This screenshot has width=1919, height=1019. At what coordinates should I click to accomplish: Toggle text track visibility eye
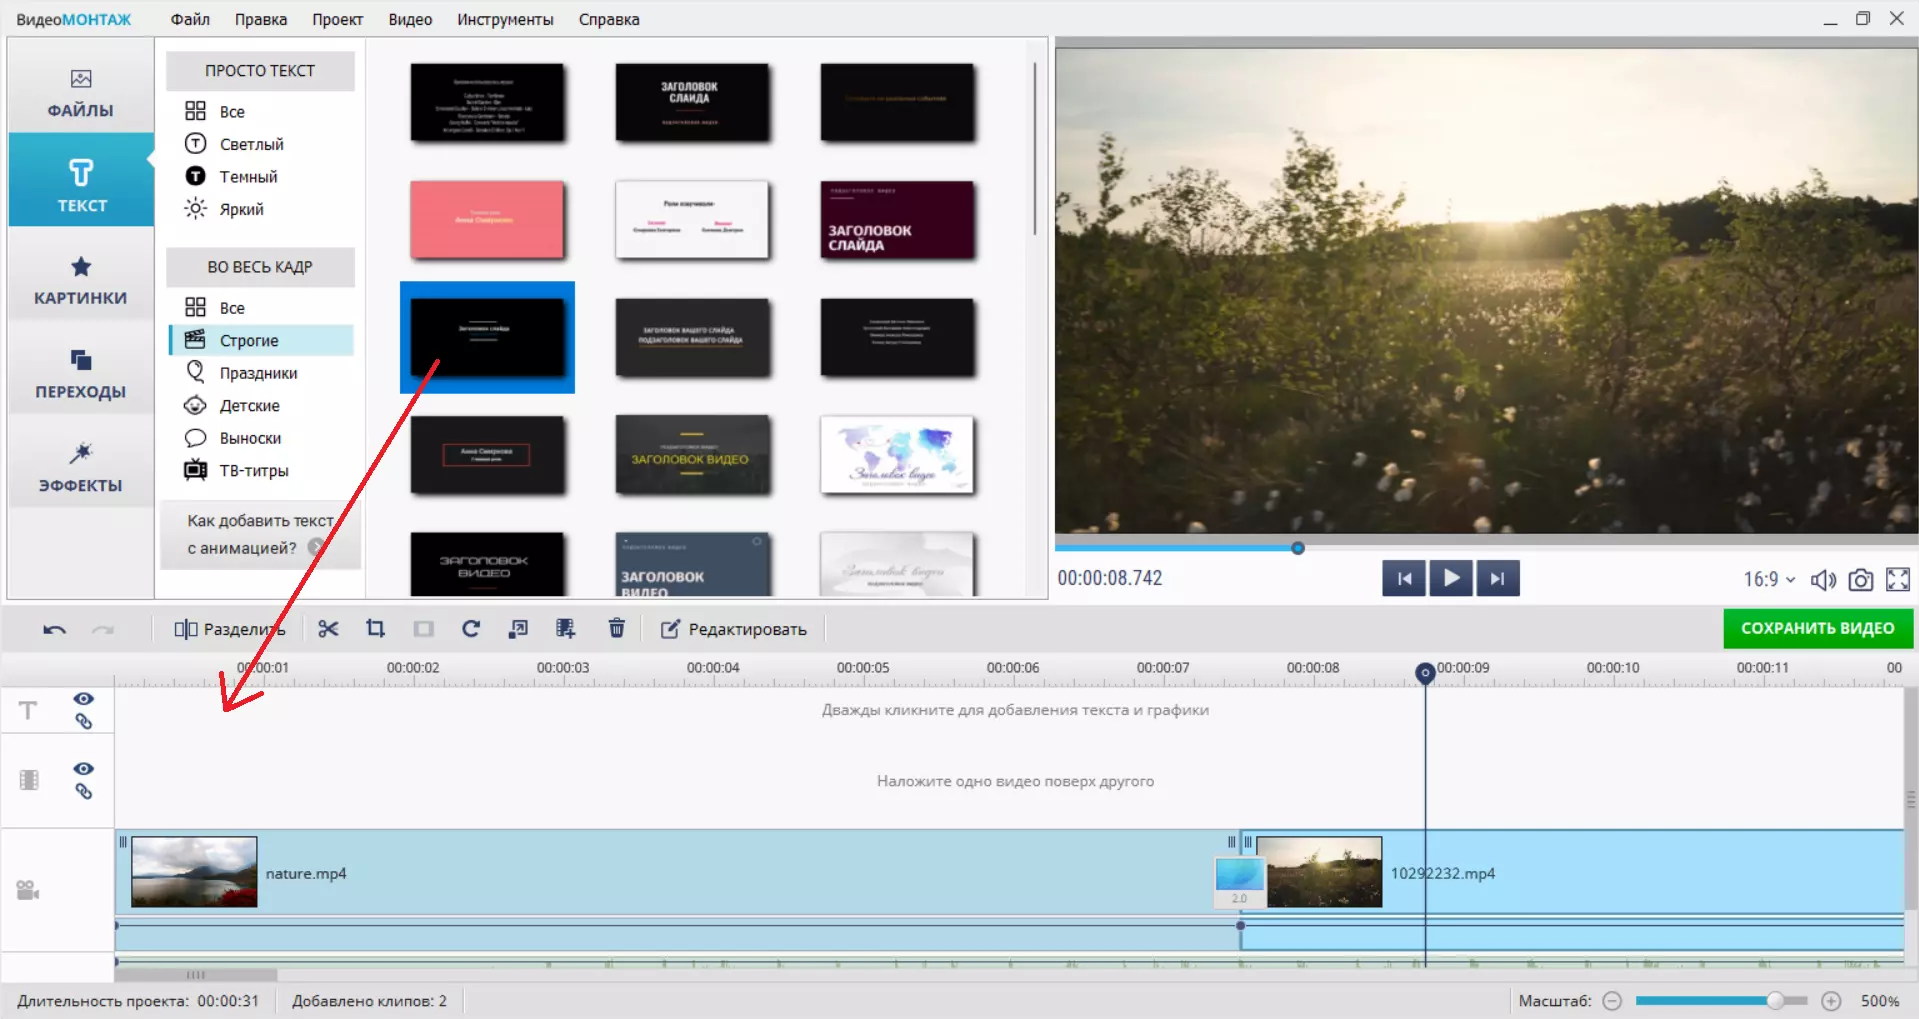[84, 698]
